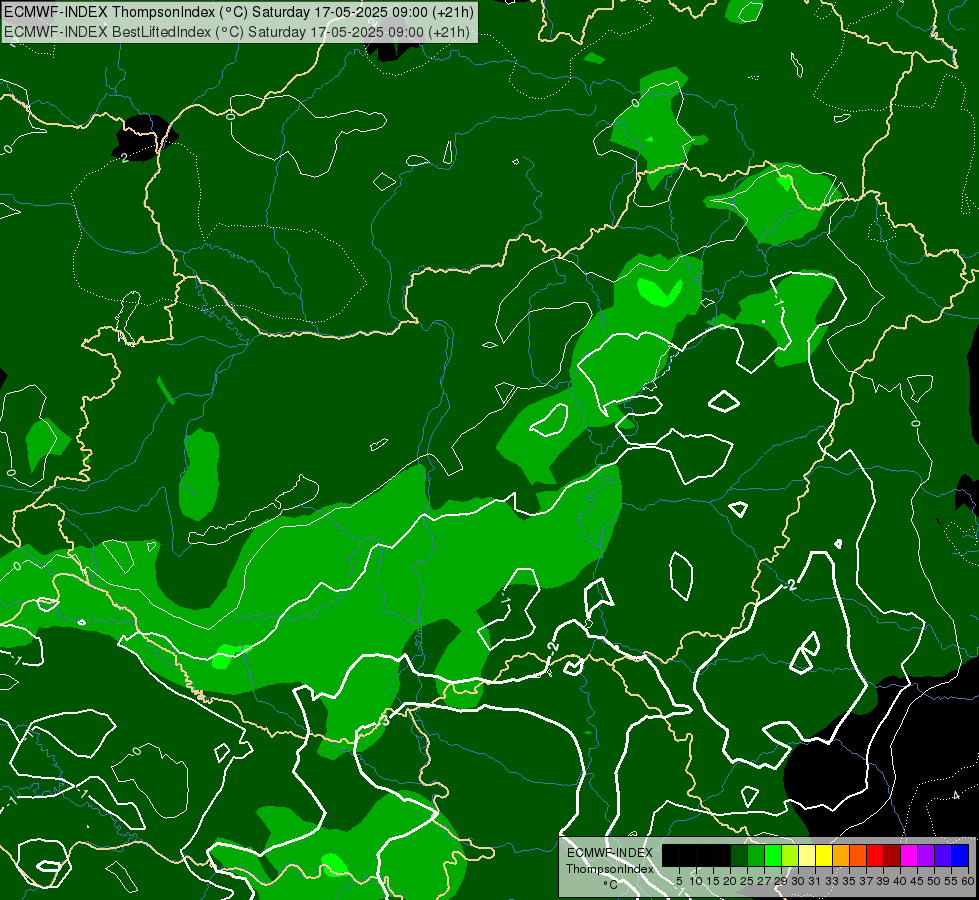Pick the dark green 20–25 legend swatch

coord(739,855)
